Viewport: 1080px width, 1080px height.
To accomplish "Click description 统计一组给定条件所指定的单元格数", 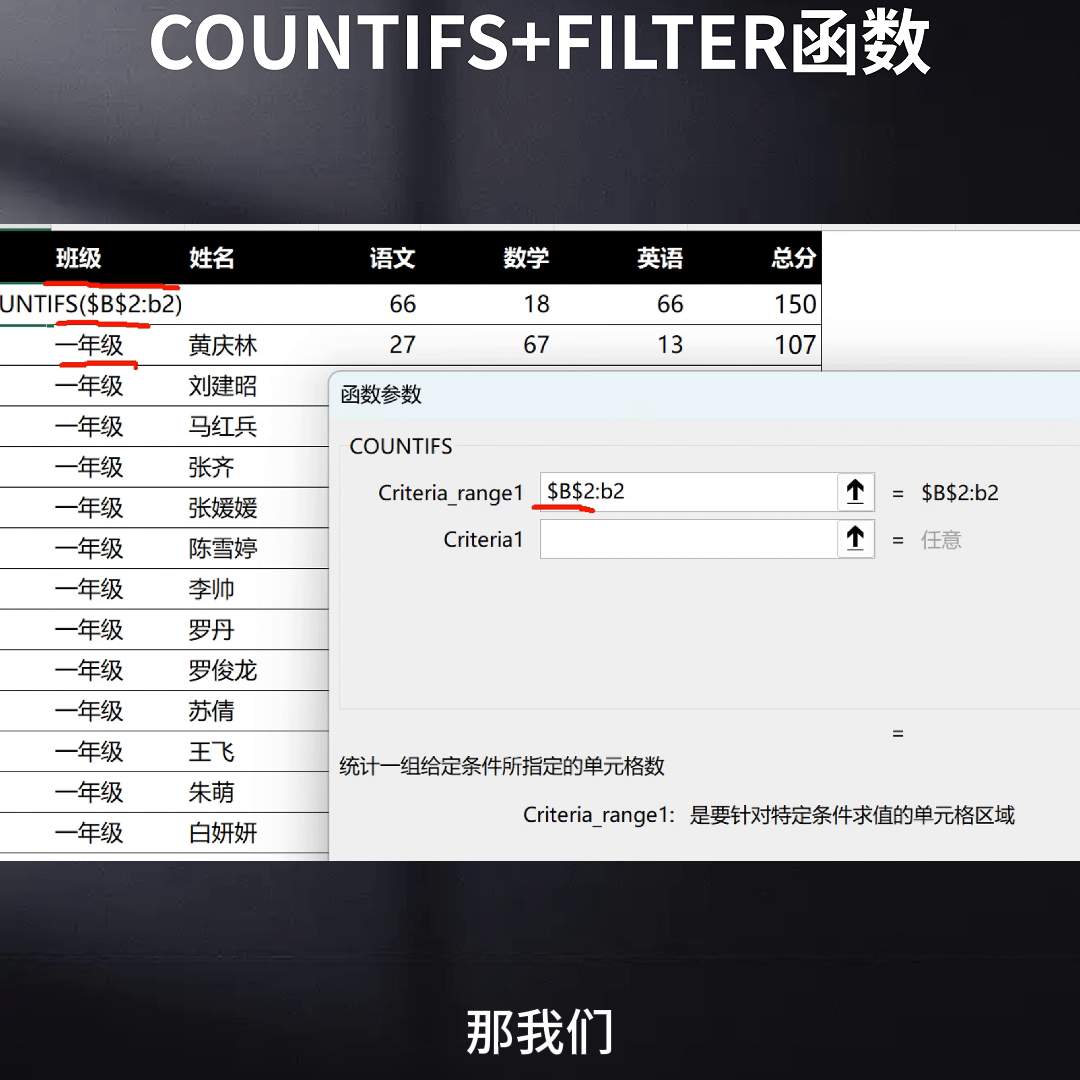I will (x=502, y=767).
